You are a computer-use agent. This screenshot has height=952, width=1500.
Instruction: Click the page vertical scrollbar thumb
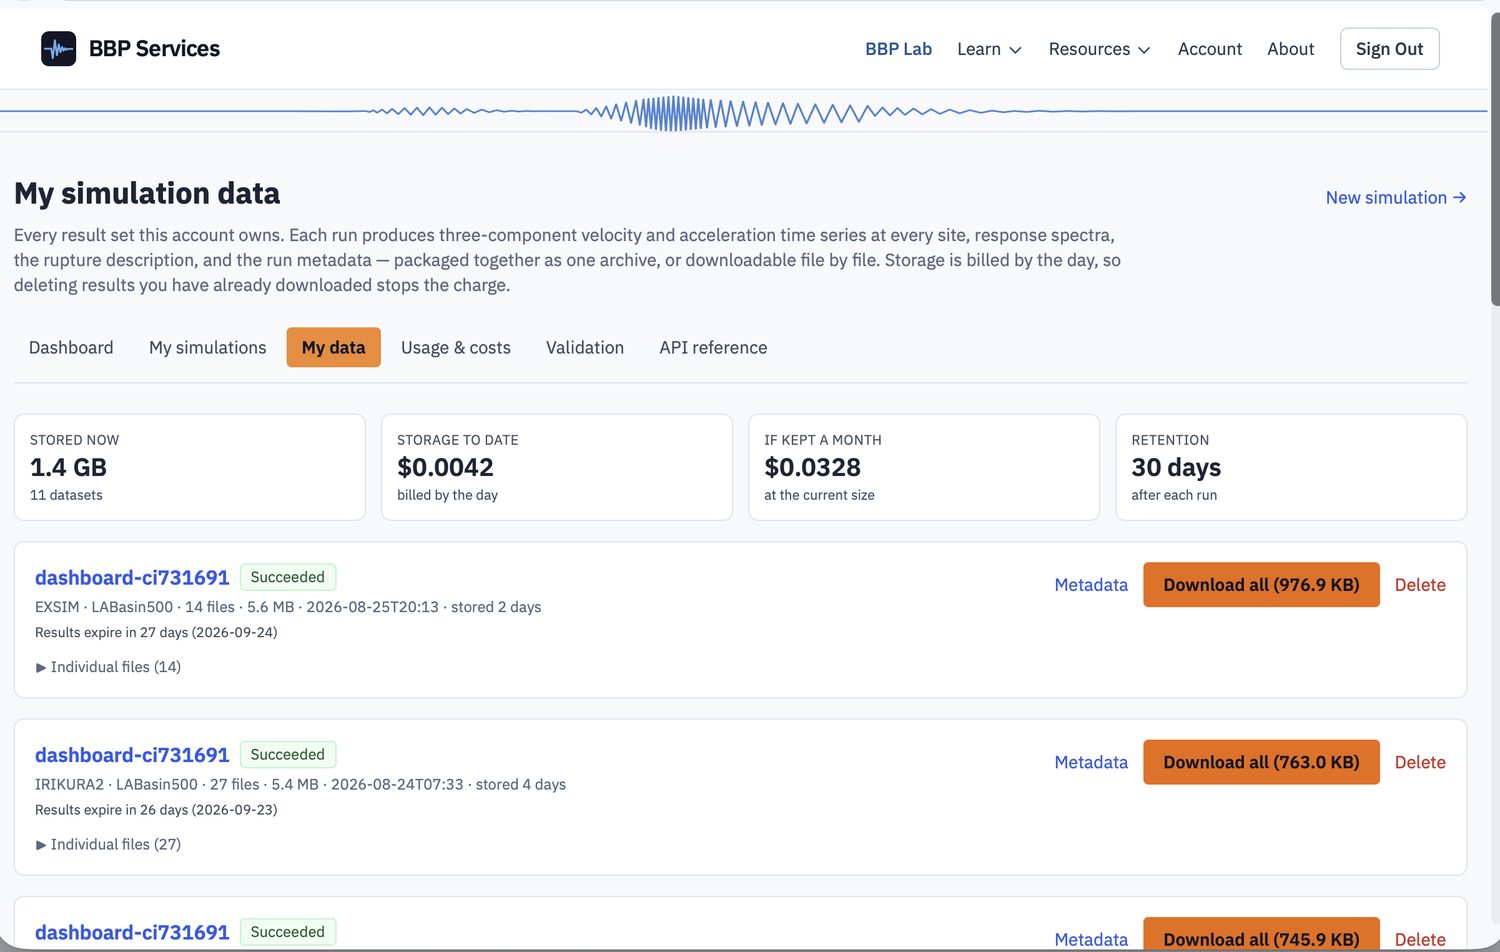coord(1495,160)
